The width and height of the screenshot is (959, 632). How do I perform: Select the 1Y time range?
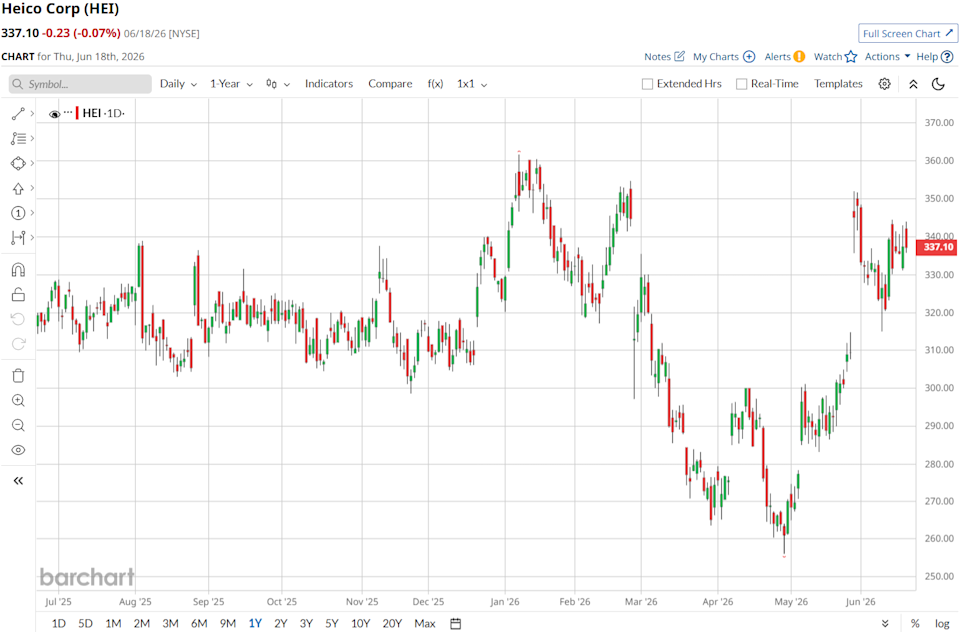[x=255, y=623]
